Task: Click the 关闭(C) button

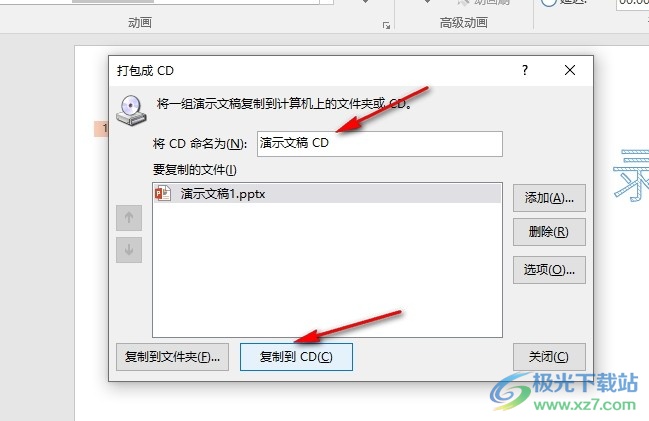Action: [549, 357]
